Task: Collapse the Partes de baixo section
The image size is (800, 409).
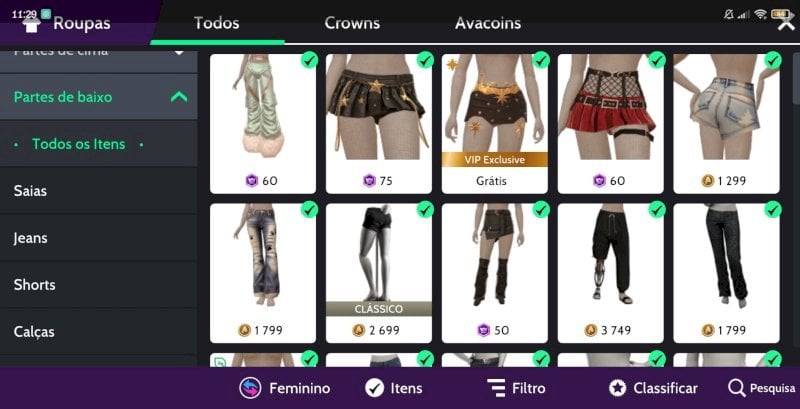Action: [x=179, y=97]
